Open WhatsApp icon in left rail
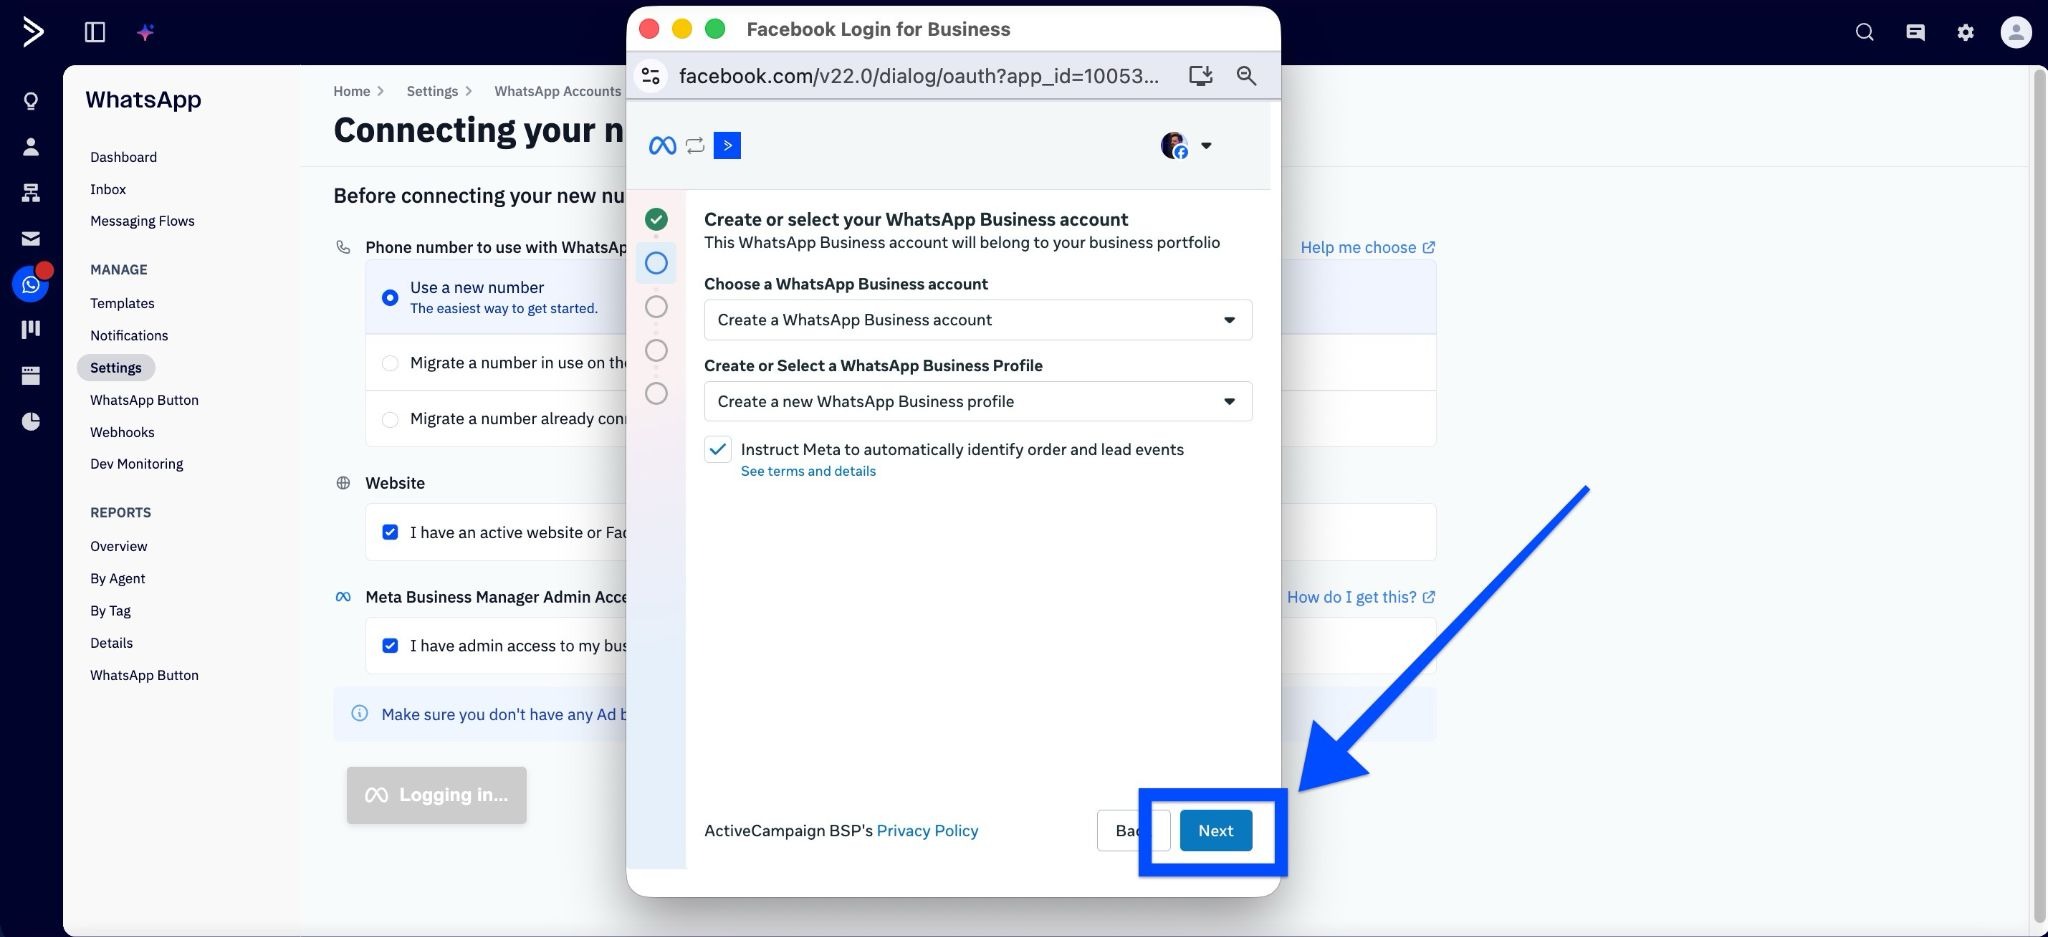This screenshot has height=937, width=2048. point(31,285)
